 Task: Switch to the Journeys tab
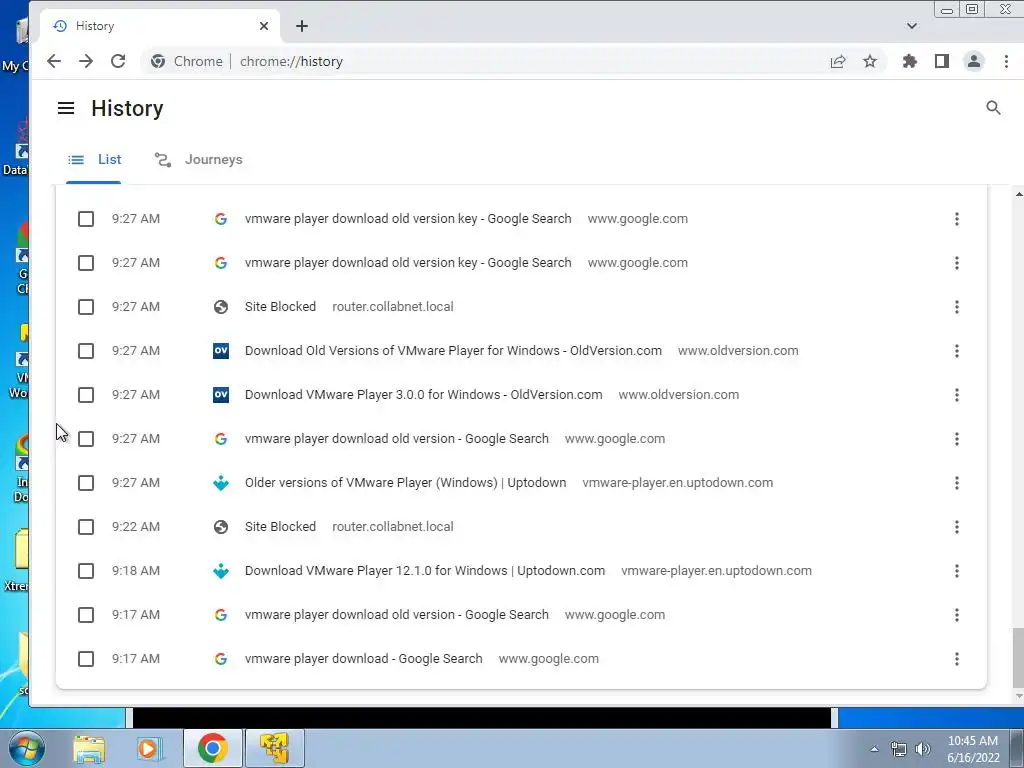[x=199, y=159]
